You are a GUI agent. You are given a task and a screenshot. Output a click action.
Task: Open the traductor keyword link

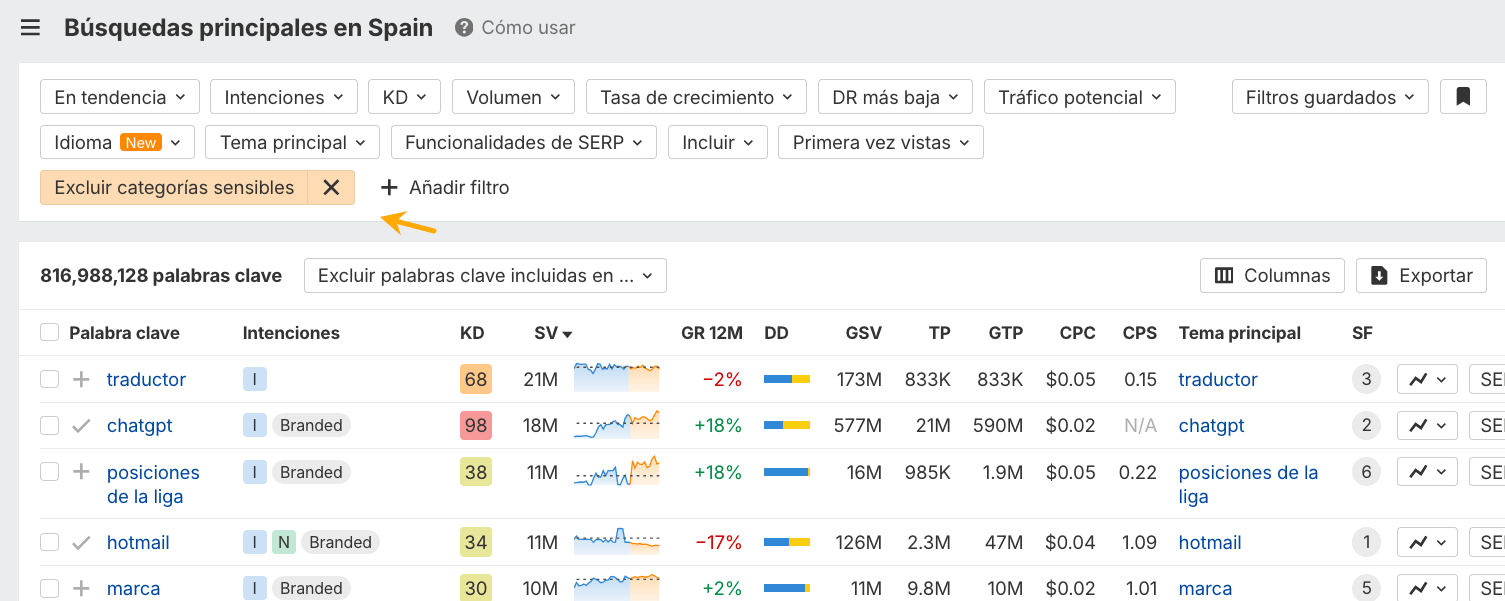tap(146, 379)
